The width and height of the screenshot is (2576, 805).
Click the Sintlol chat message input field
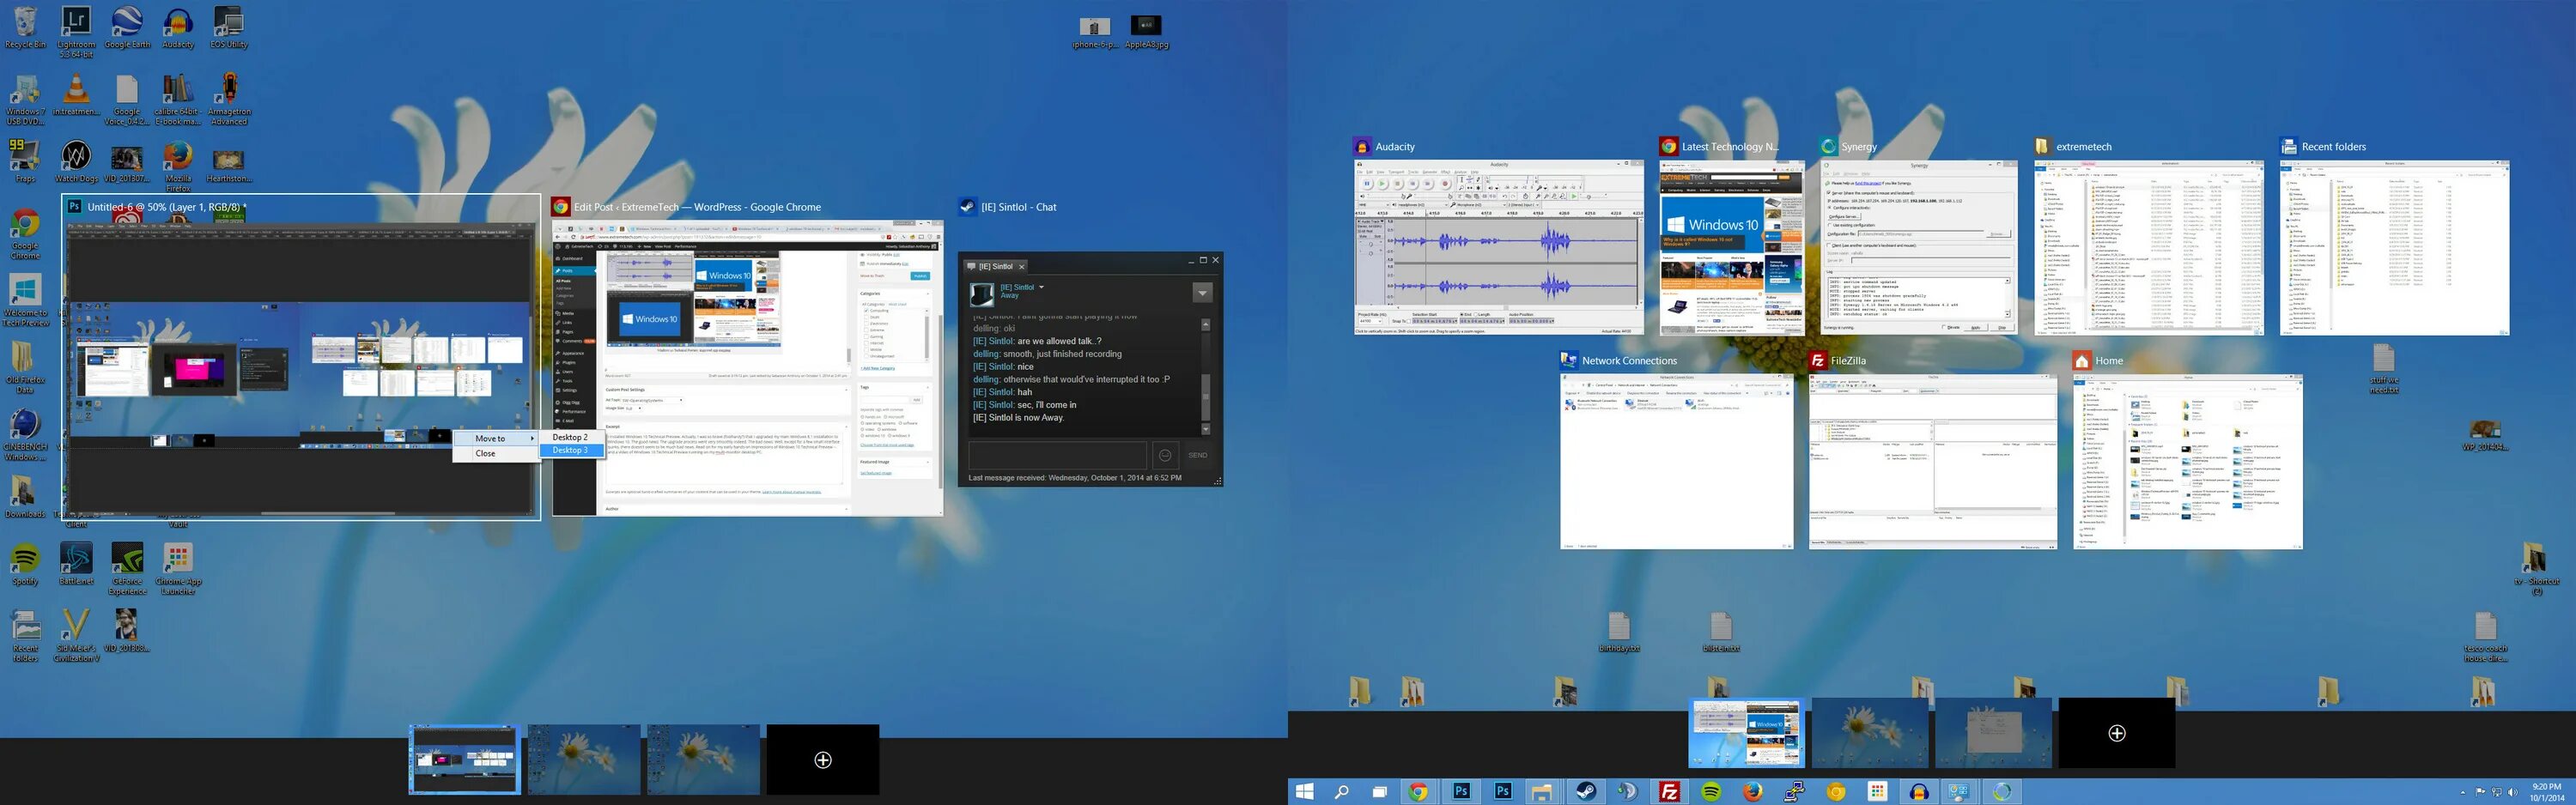coord(1056,455)
